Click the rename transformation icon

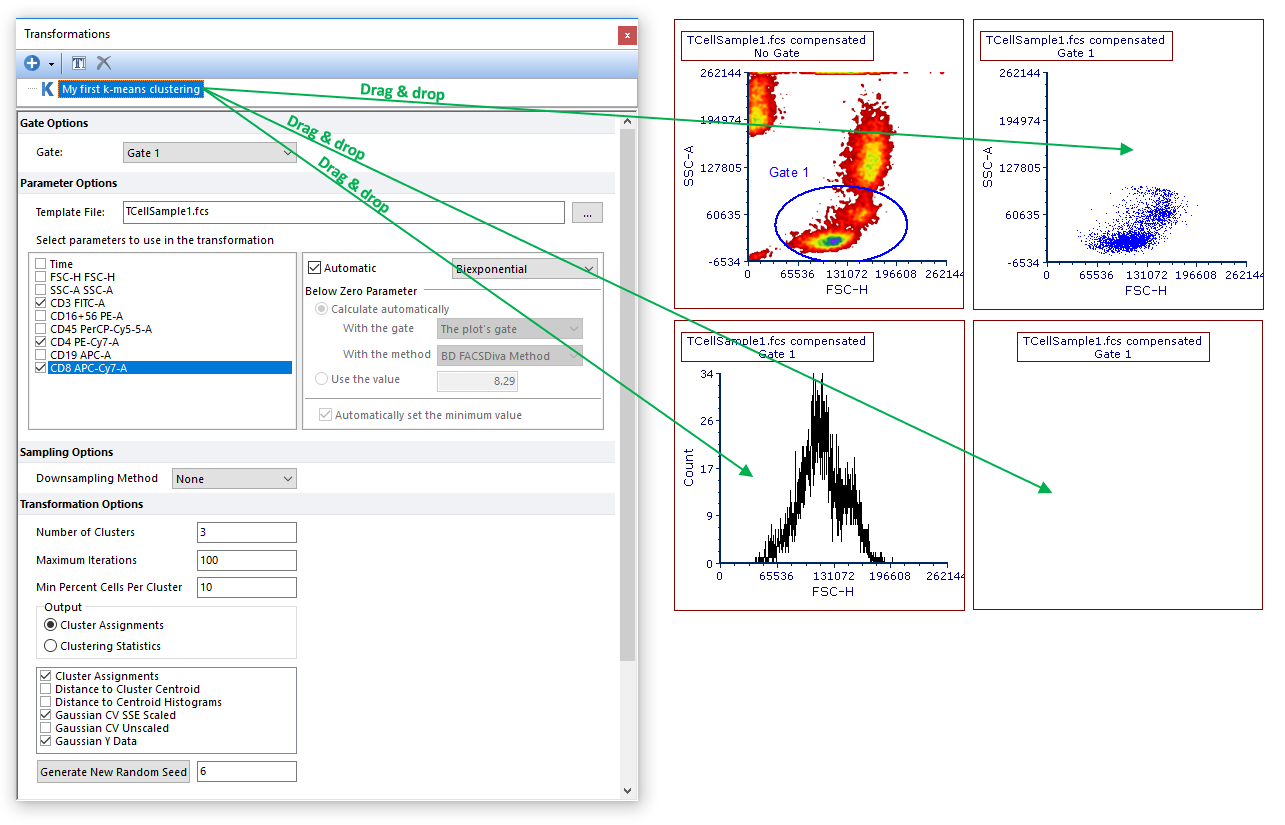pos(79,63)
